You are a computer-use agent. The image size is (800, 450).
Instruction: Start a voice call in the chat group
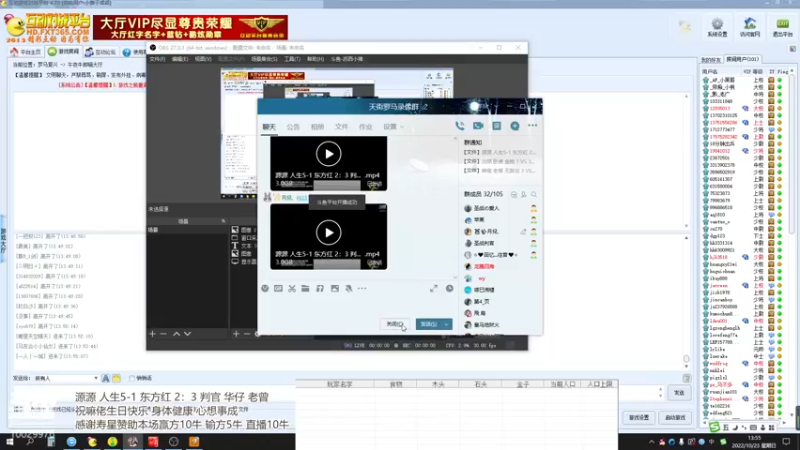click(460, 126)
